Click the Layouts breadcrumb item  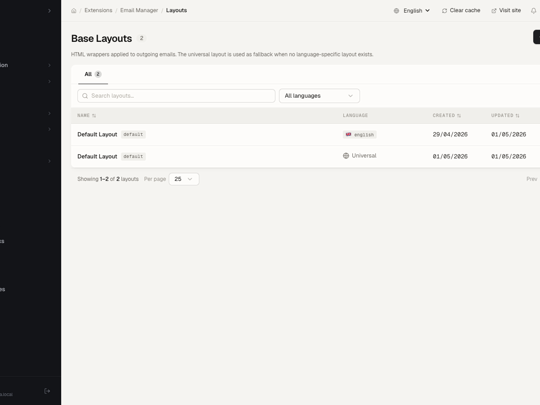(x=176, y=10)
